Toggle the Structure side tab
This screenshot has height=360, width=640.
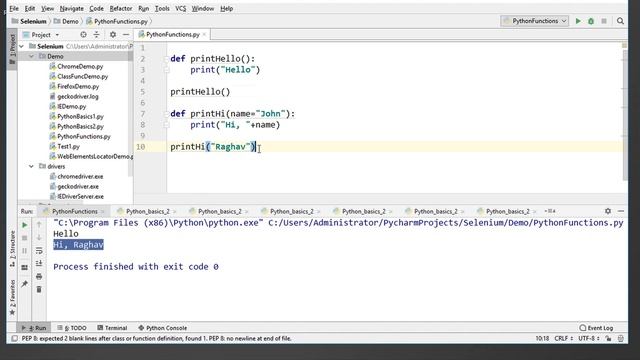tap(12, 249)
